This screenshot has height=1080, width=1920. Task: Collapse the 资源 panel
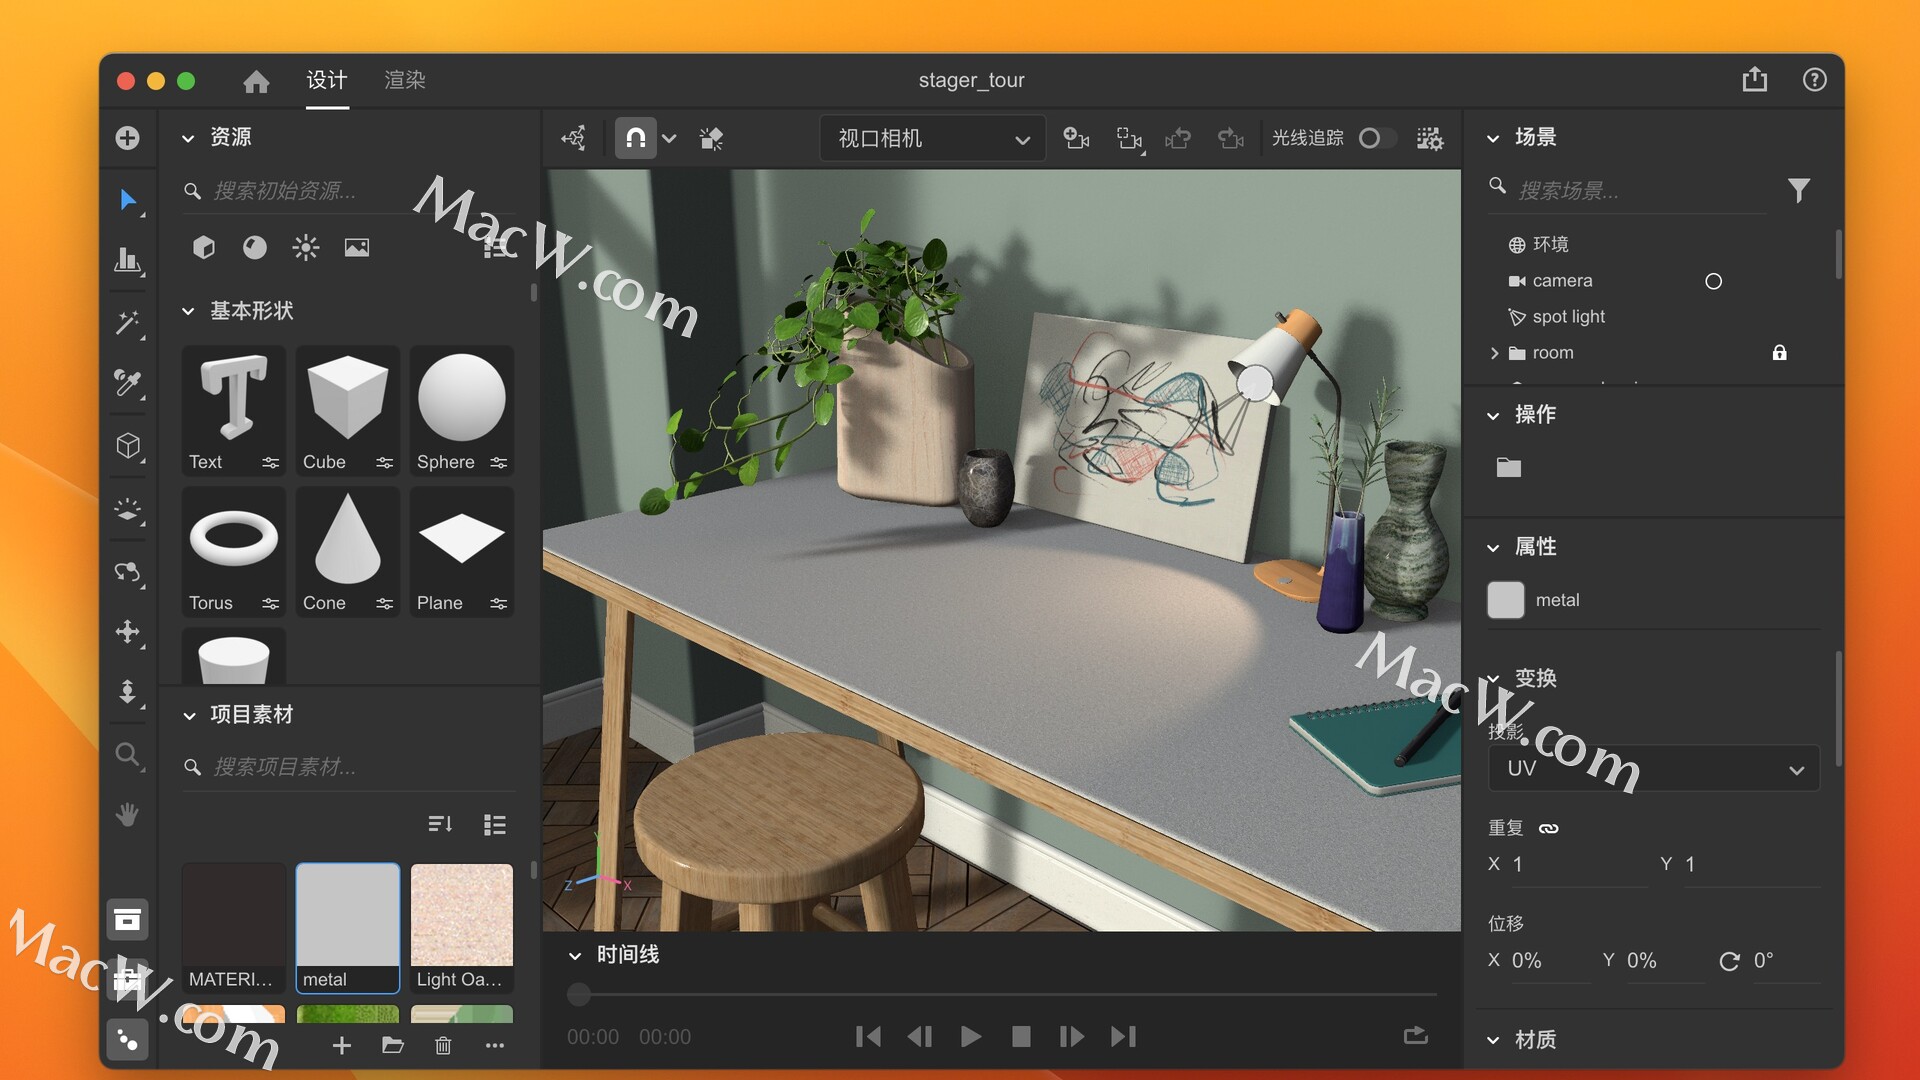(x=188, y=138)
